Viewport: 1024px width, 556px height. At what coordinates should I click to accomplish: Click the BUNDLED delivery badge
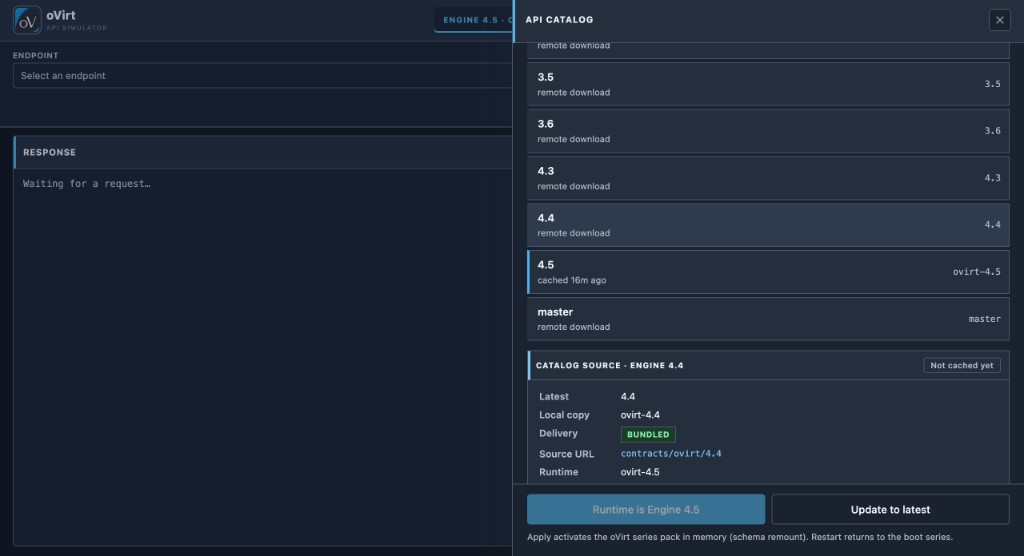point(648,434)
